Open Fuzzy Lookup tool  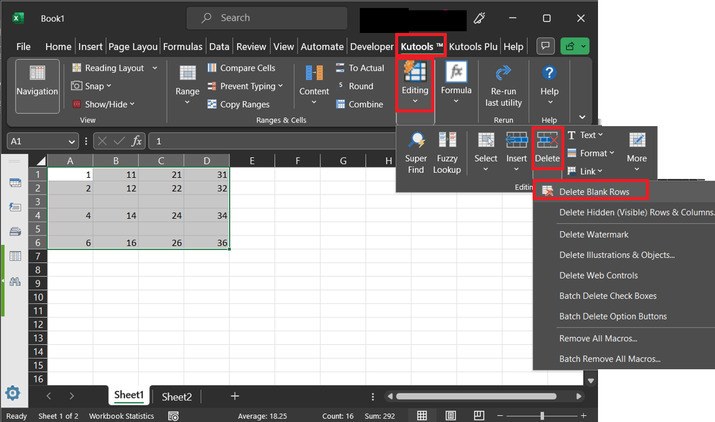point(447,152)
